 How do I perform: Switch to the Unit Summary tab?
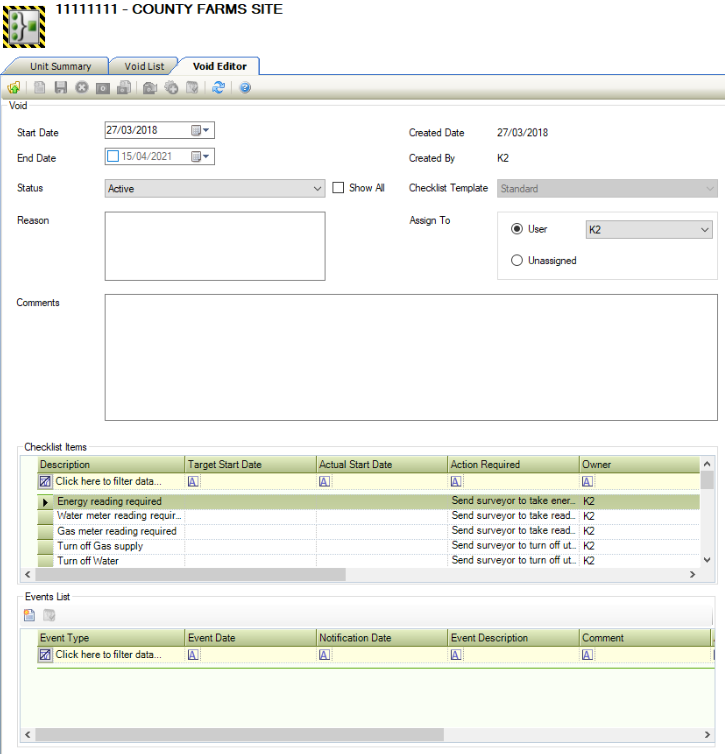pyautogui.click(x=60, y=66)
